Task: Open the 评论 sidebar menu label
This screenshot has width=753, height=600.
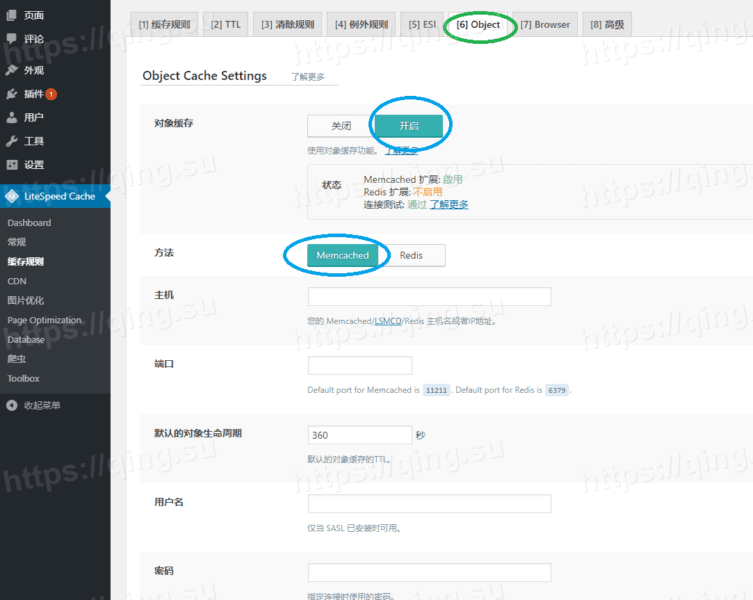Action: [x=34, y=39]
